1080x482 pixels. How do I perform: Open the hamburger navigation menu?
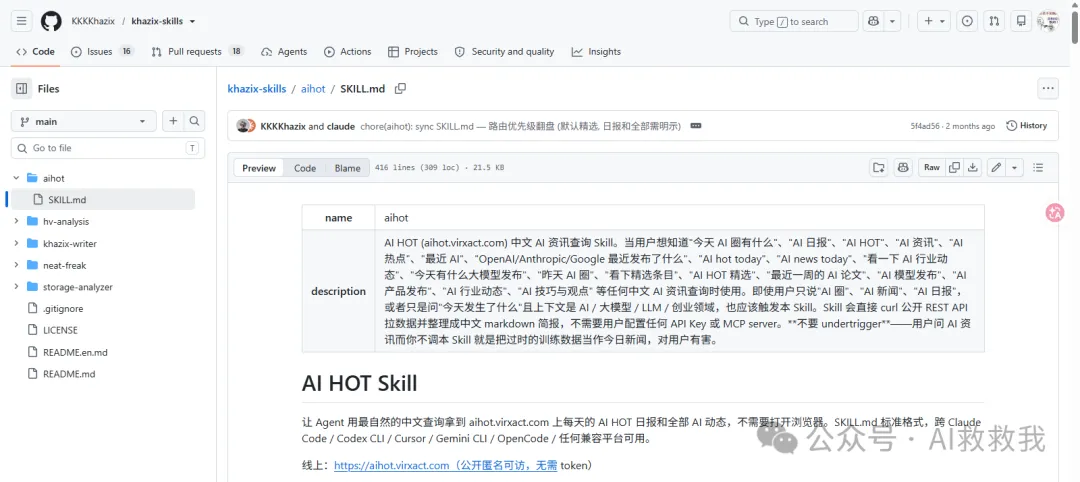coord(21,21)
